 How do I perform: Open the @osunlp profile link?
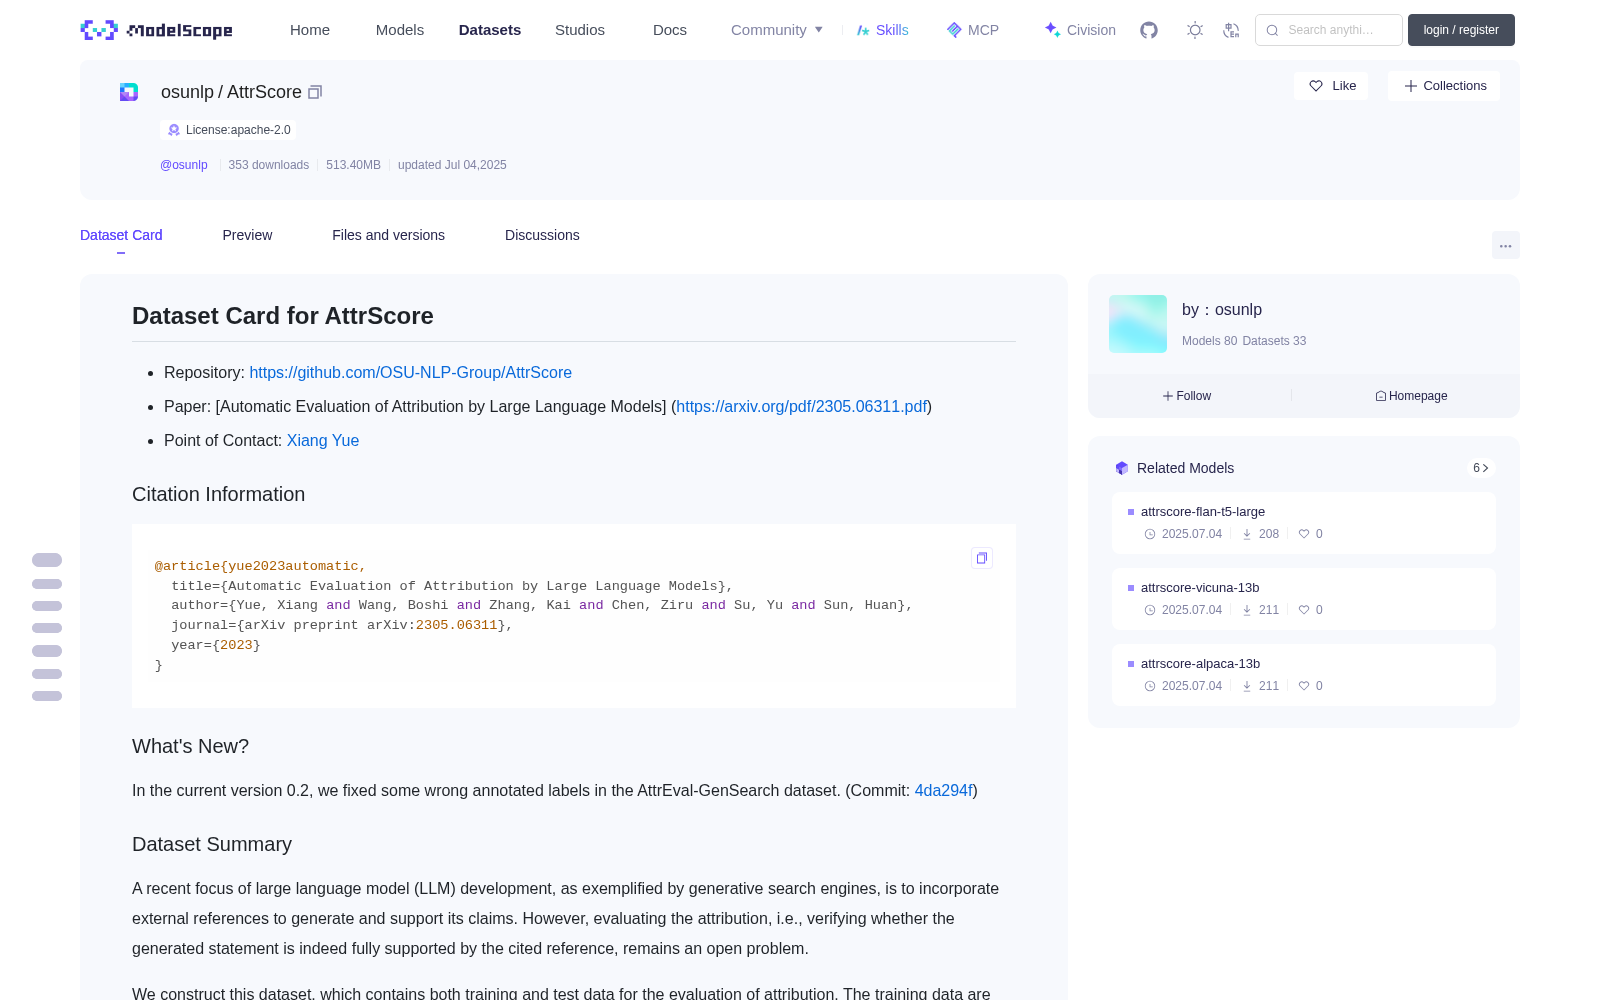pyautogui.click(x=184, y=165)
